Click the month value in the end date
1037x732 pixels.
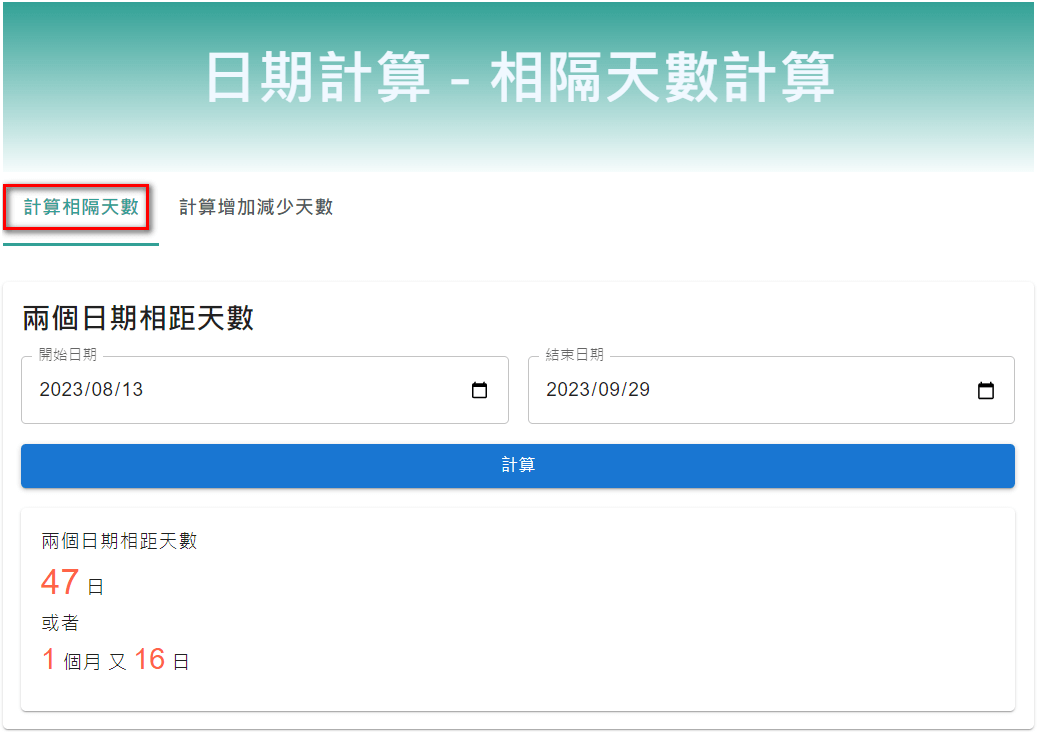(608, 390)
